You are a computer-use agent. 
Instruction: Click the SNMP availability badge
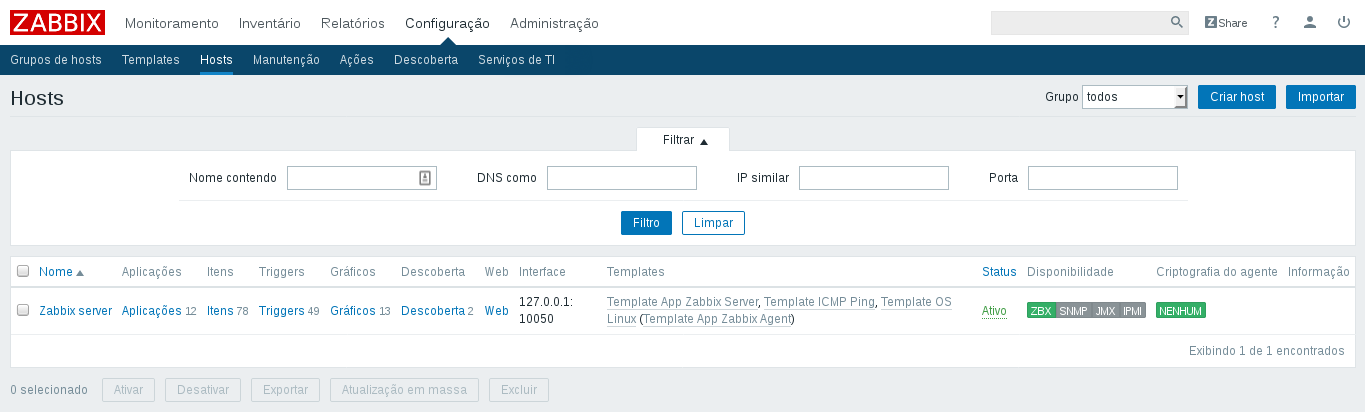[1073, 311]
